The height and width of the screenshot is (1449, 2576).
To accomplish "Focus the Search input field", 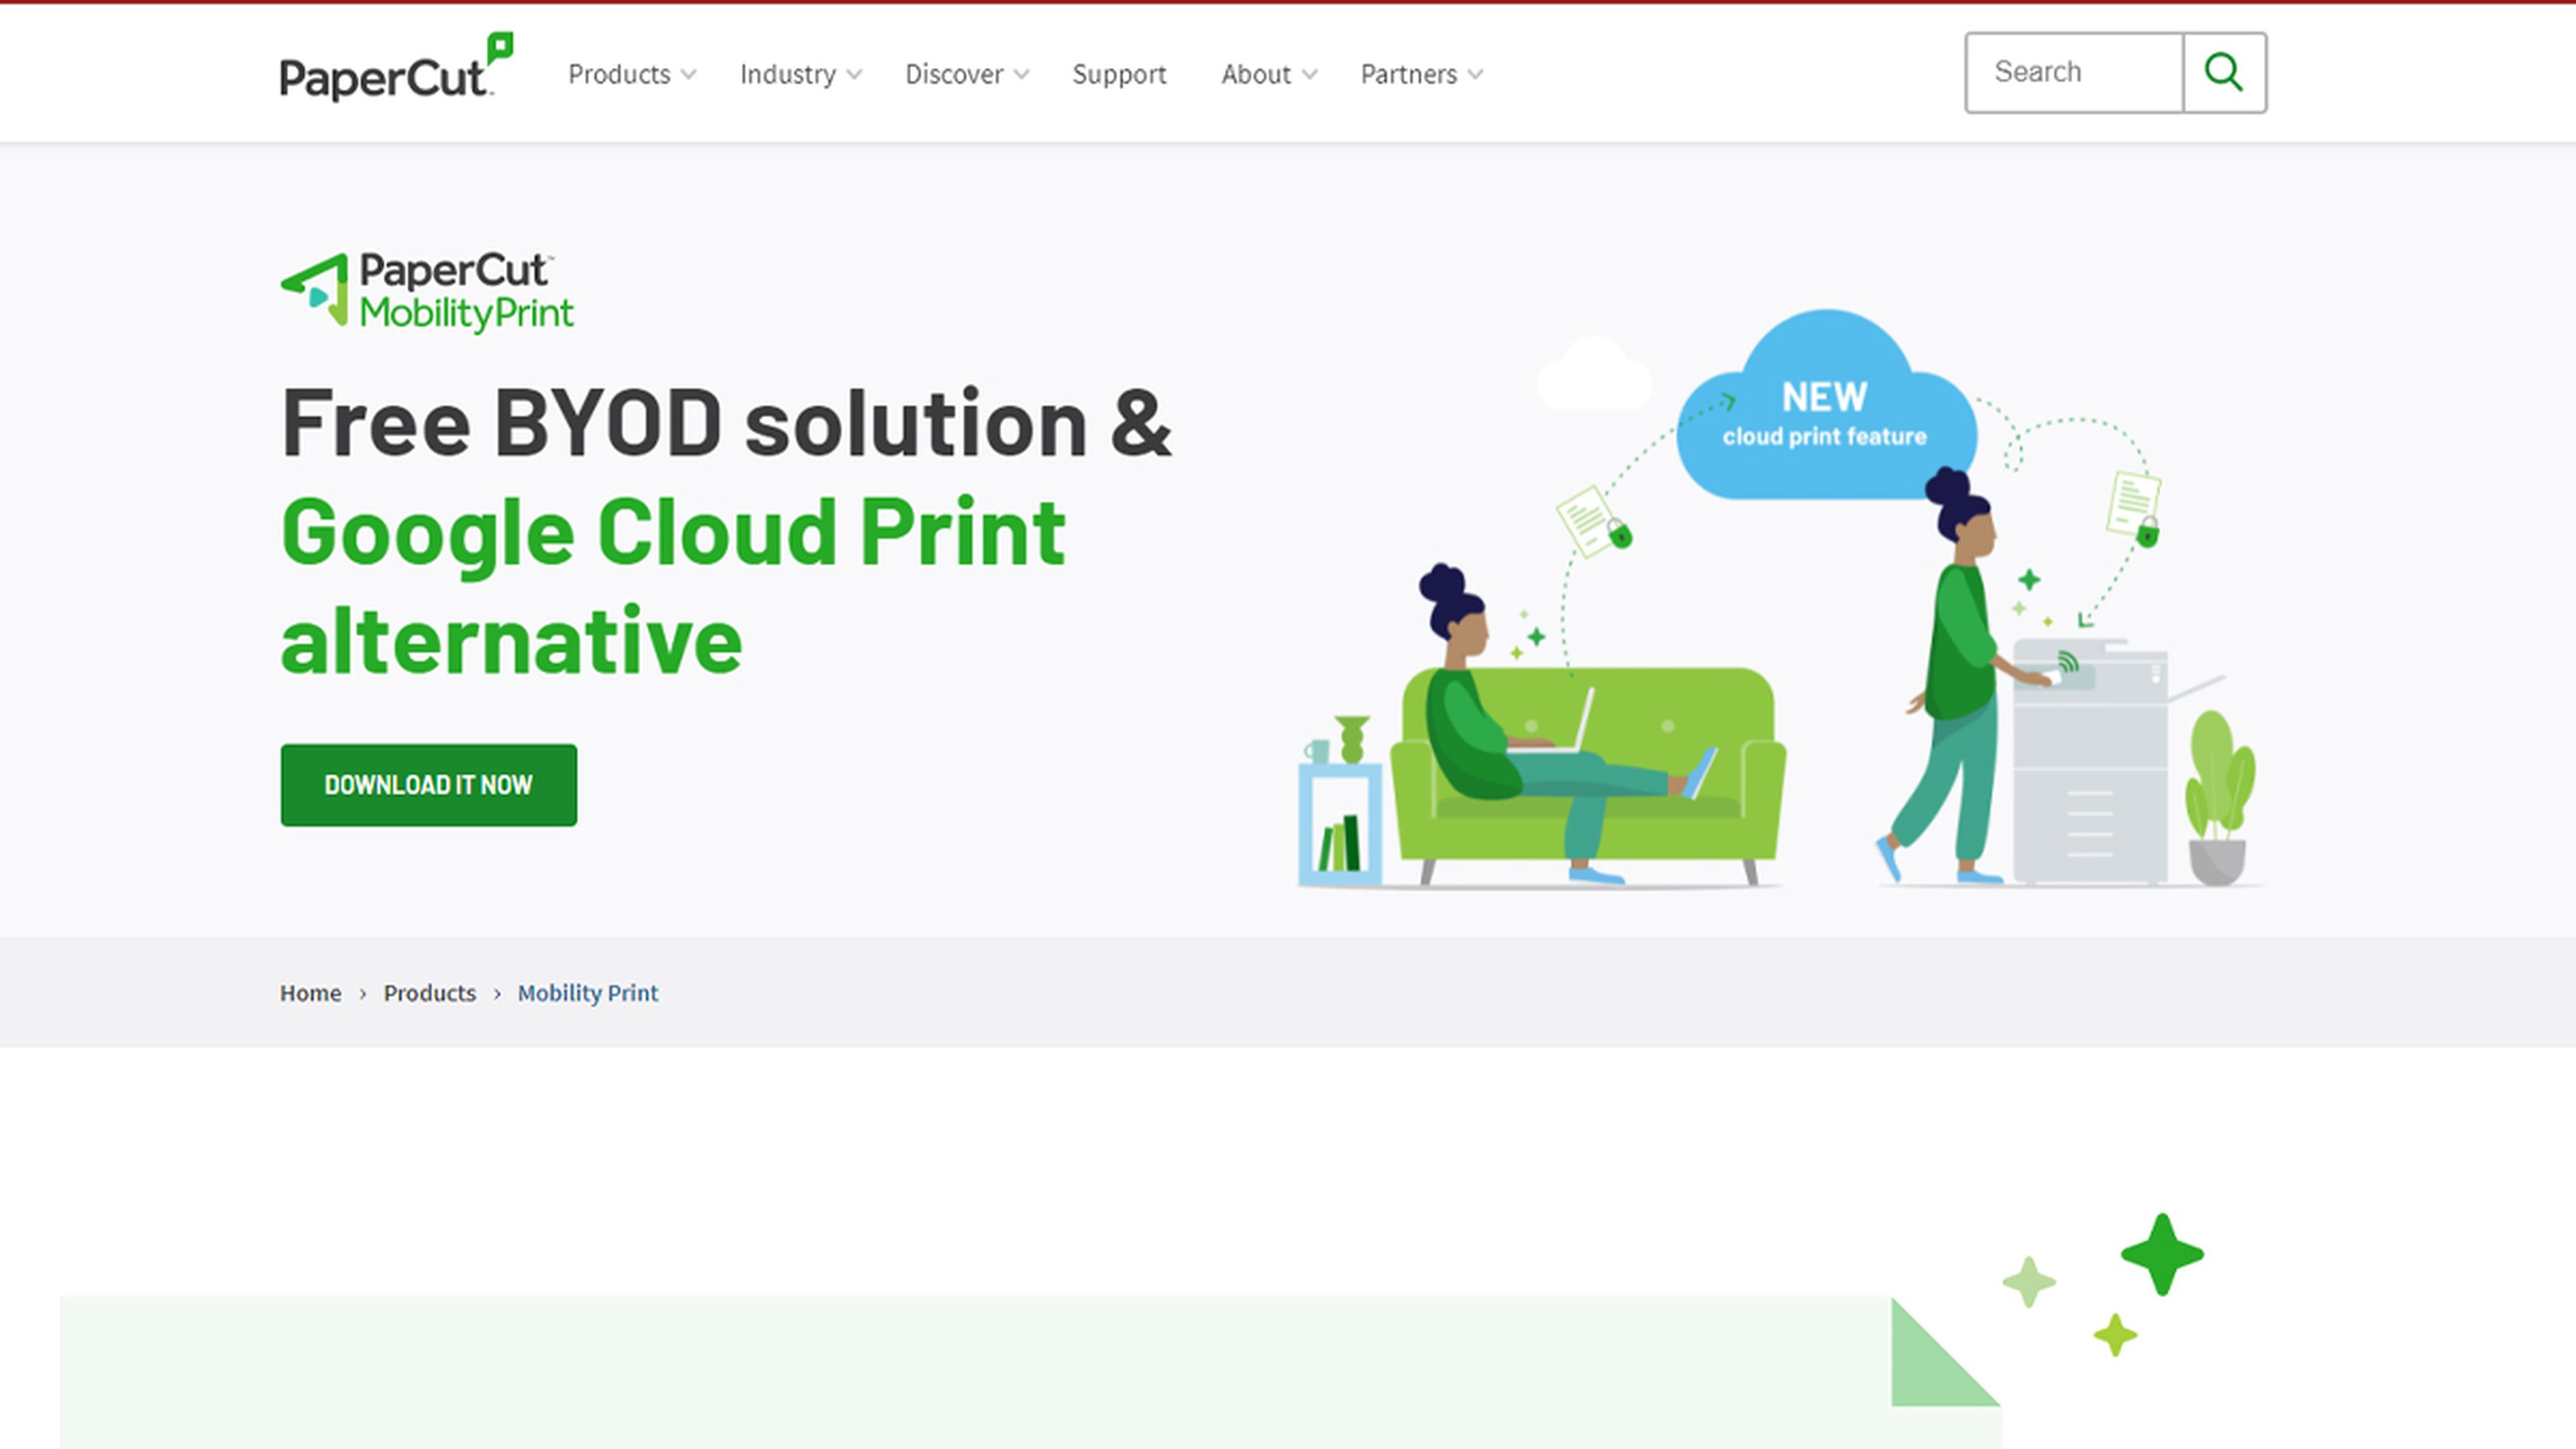I will pyautogui.click(x=2074, y=72).
